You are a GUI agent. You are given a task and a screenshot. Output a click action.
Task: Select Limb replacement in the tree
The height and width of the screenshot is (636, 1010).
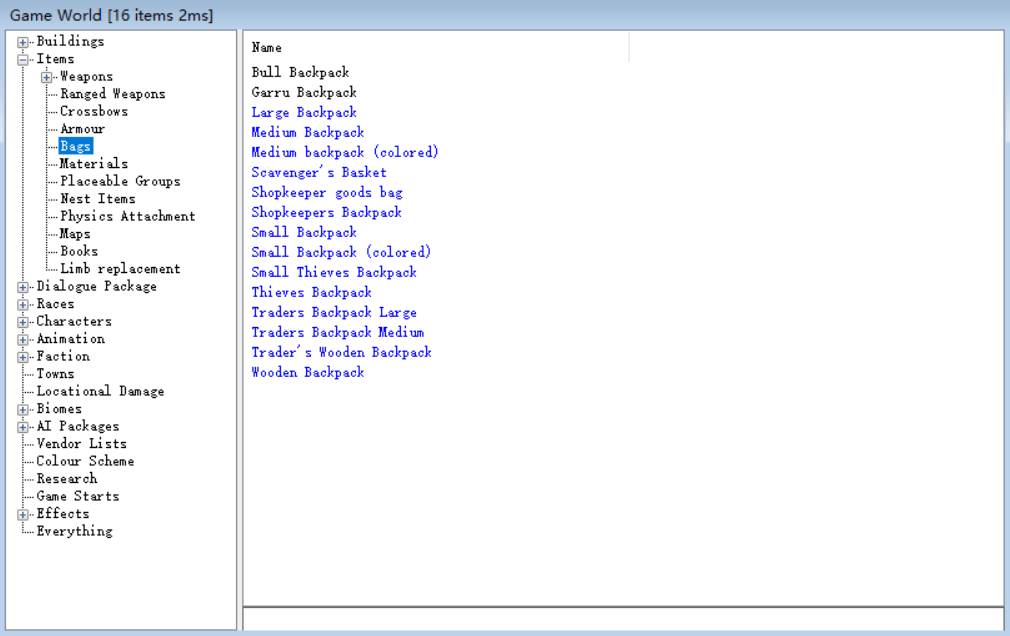[x=120, y=269]
